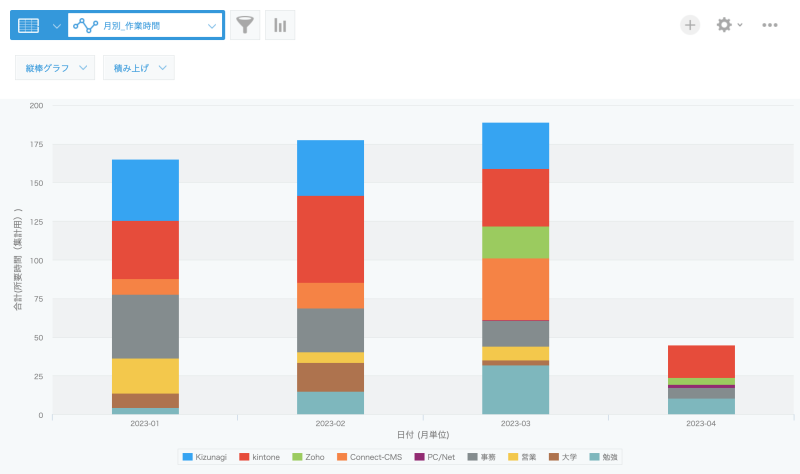800x474 pixels.
Task: Click the 営業 yellow segment of 2023-01
Action: click(x=145, y=376)
